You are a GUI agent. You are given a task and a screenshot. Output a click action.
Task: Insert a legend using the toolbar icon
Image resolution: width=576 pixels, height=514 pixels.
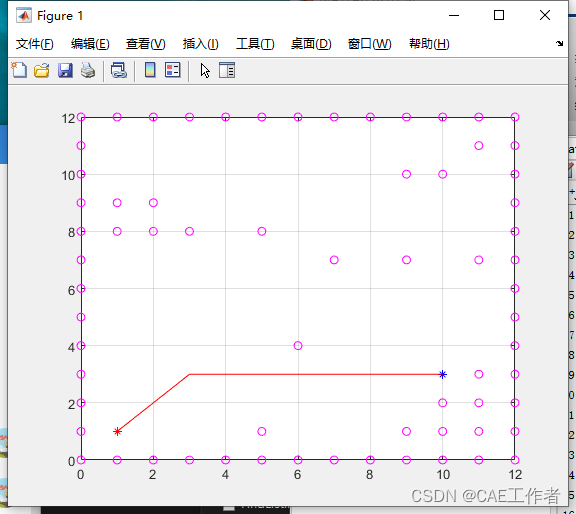tap(173, 70)
